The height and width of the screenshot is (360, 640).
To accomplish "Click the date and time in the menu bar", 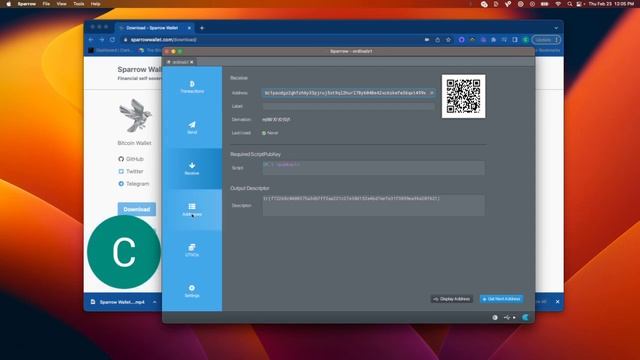I will click(x=611, y=4).
